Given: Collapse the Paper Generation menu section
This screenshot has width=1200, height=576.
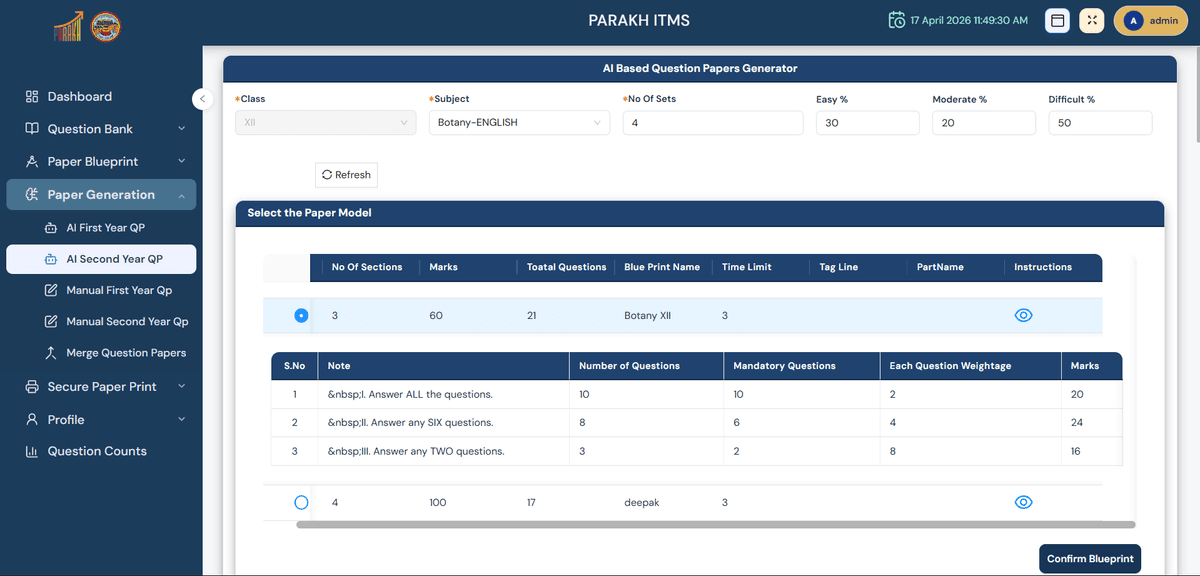Looking at the screenshot, I should pyautogui.click(x=181, y=195).
